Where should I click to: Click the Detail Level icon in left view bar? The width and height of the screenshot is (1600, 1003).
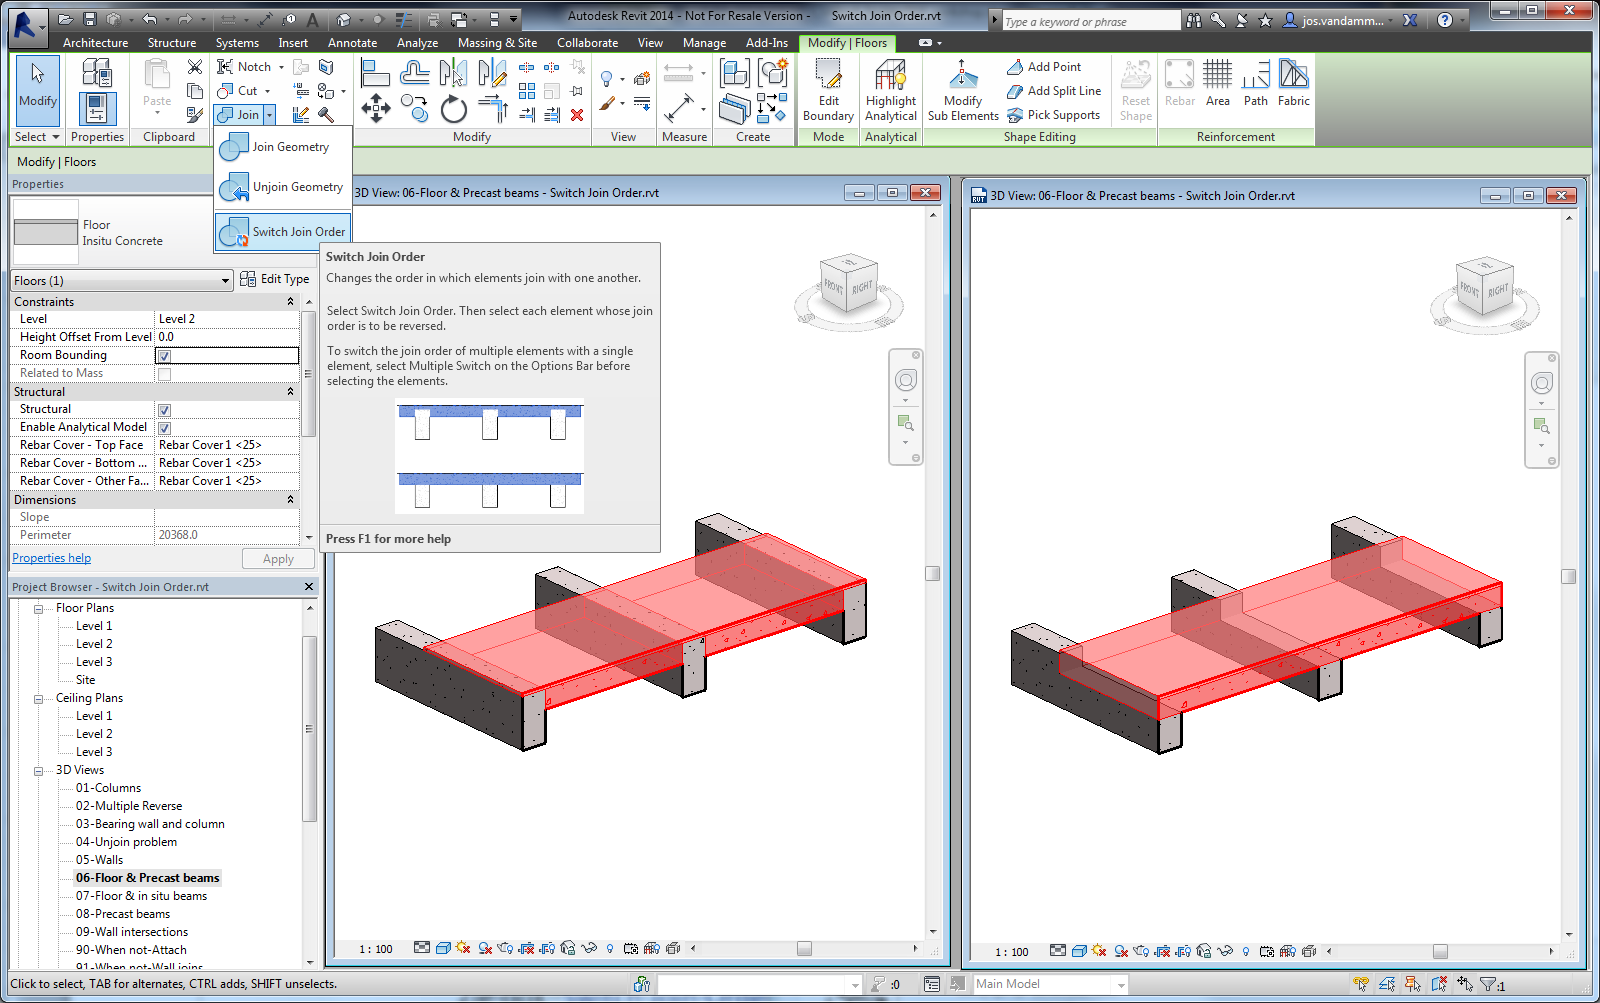tap(422, 948)
